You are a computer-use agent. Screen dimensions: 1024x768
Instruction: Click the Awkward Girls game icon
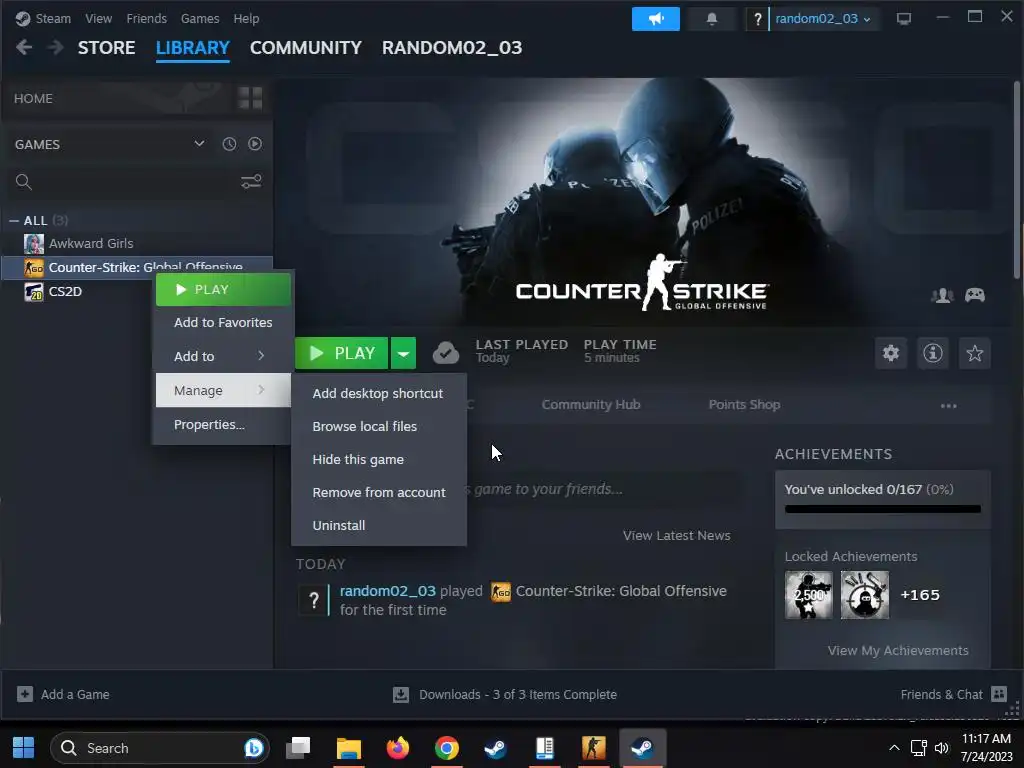[x=34, y=244]
